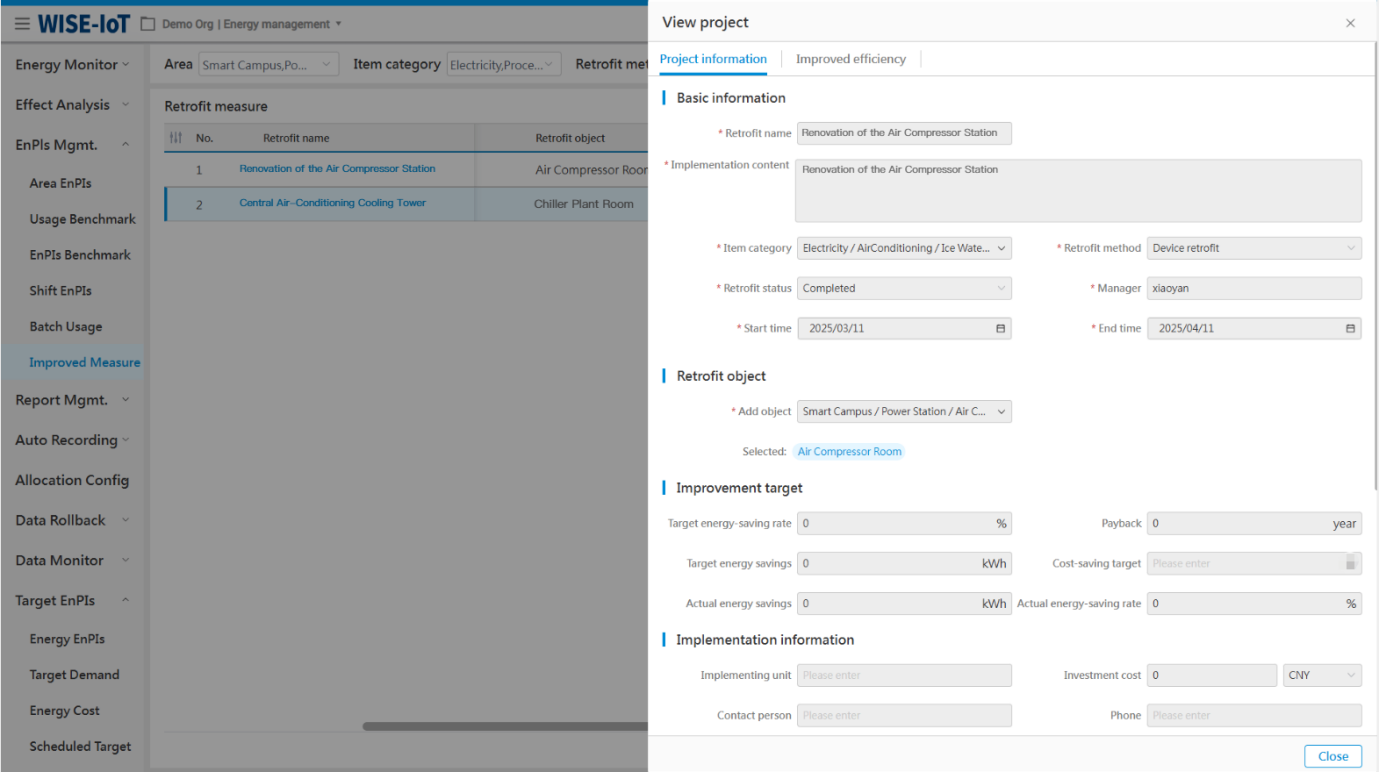The image size is (1379, 772).
Task: Open Central Air-Conditioning Cooling Tower link
Action: [x=332, y=203]
